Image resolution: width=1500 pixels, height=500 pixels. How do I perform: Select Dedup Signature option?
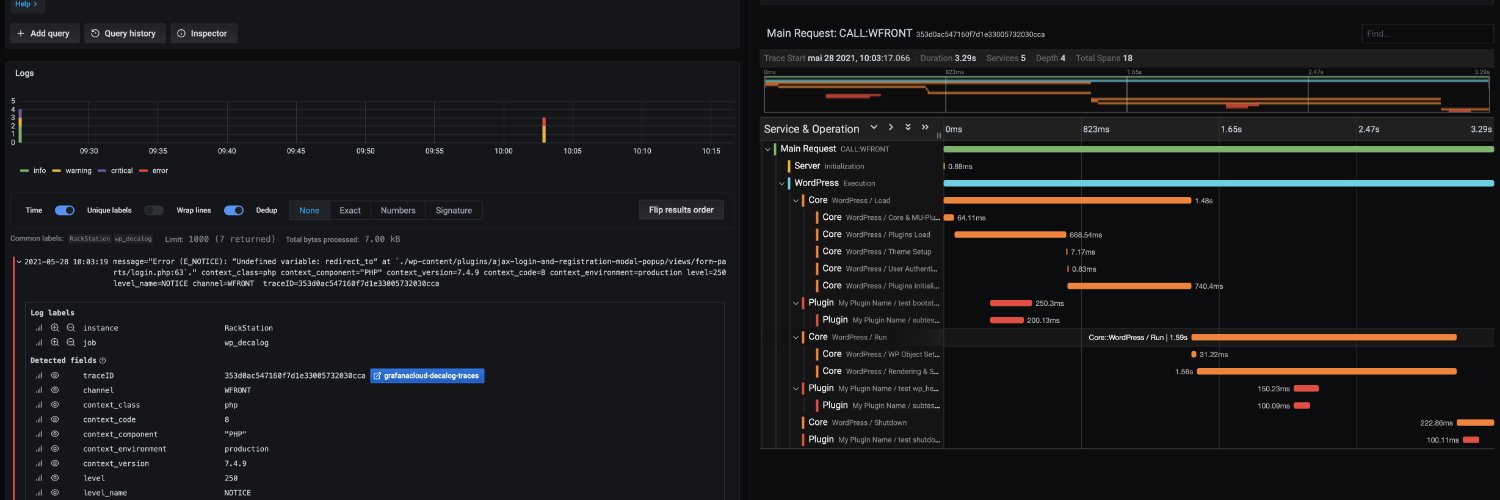(x=453, y=210)
